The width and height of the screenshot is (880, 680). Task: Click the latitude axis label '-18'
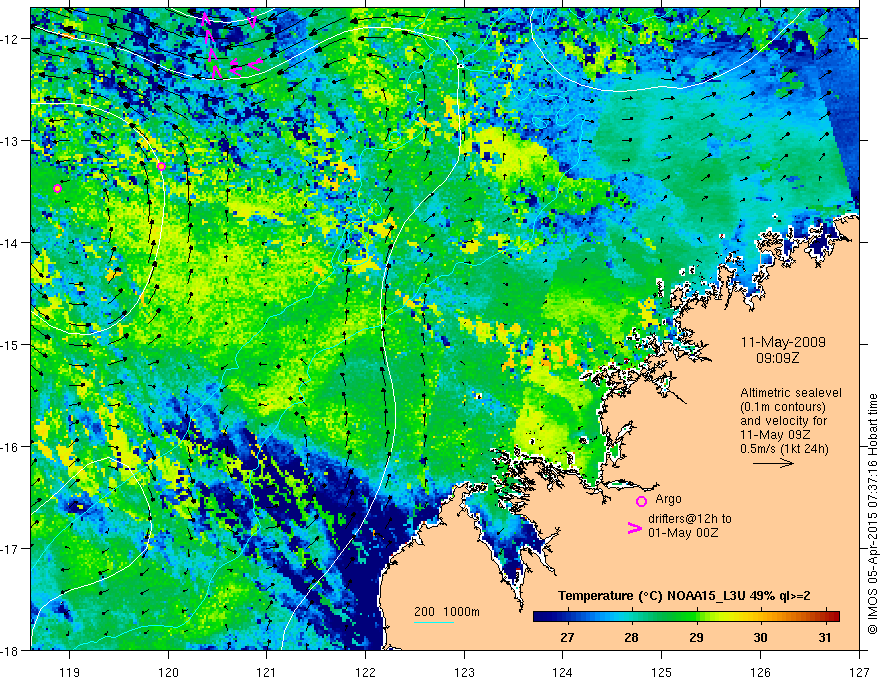coord(12,650)
